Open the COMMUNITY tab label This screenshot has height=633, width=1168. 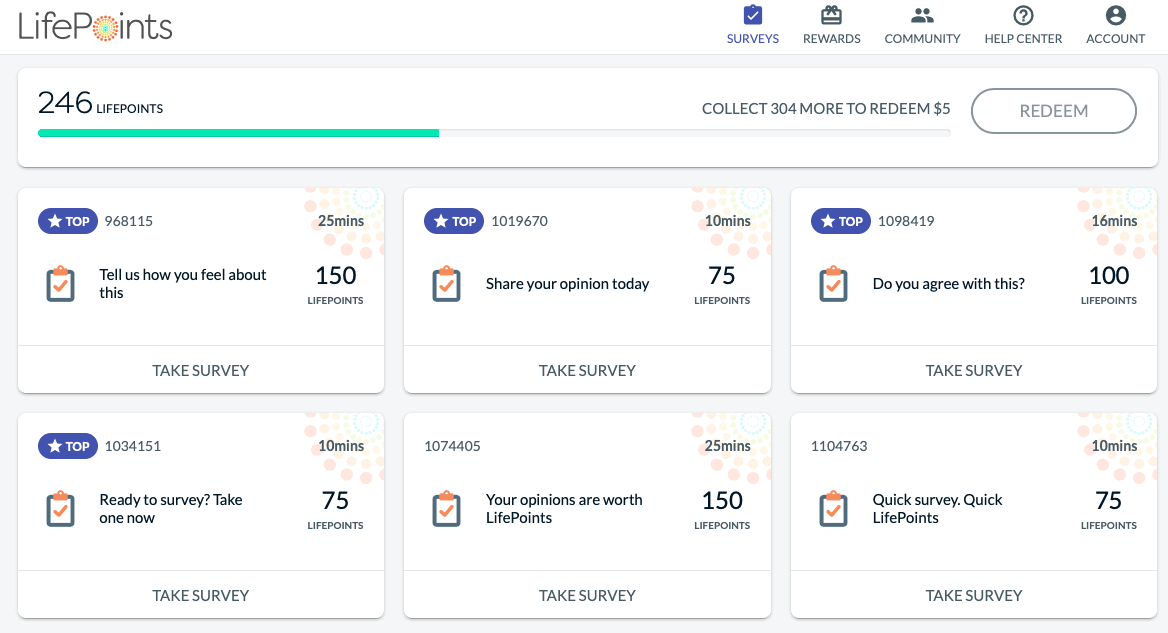click(x=922, y=39)
